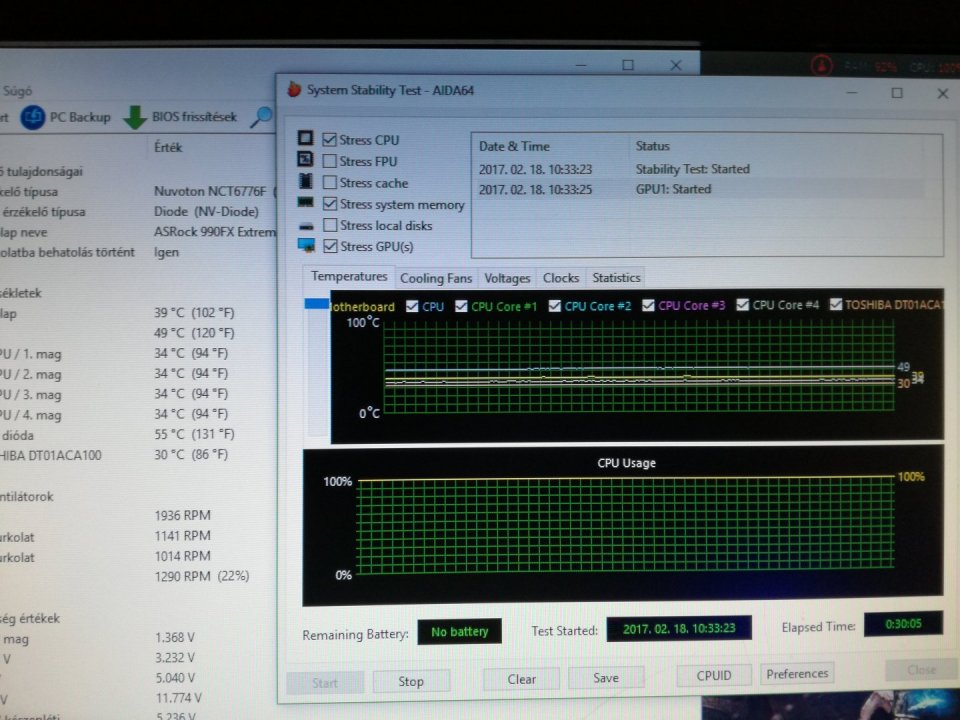960x720 pixels.
Task: Open the Súgó menu in background window
Action: (x=17, y=91)
